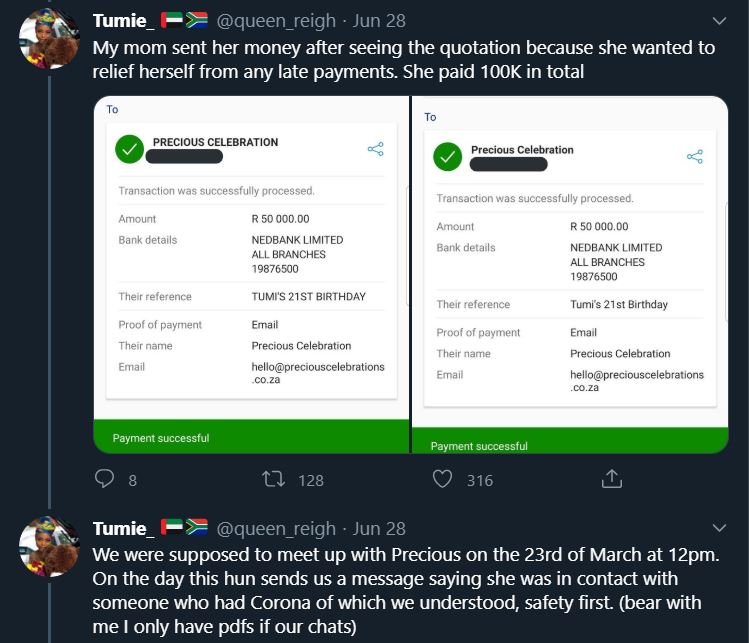Click @queen_reigh handle on second tweet

tap(276, 529)
